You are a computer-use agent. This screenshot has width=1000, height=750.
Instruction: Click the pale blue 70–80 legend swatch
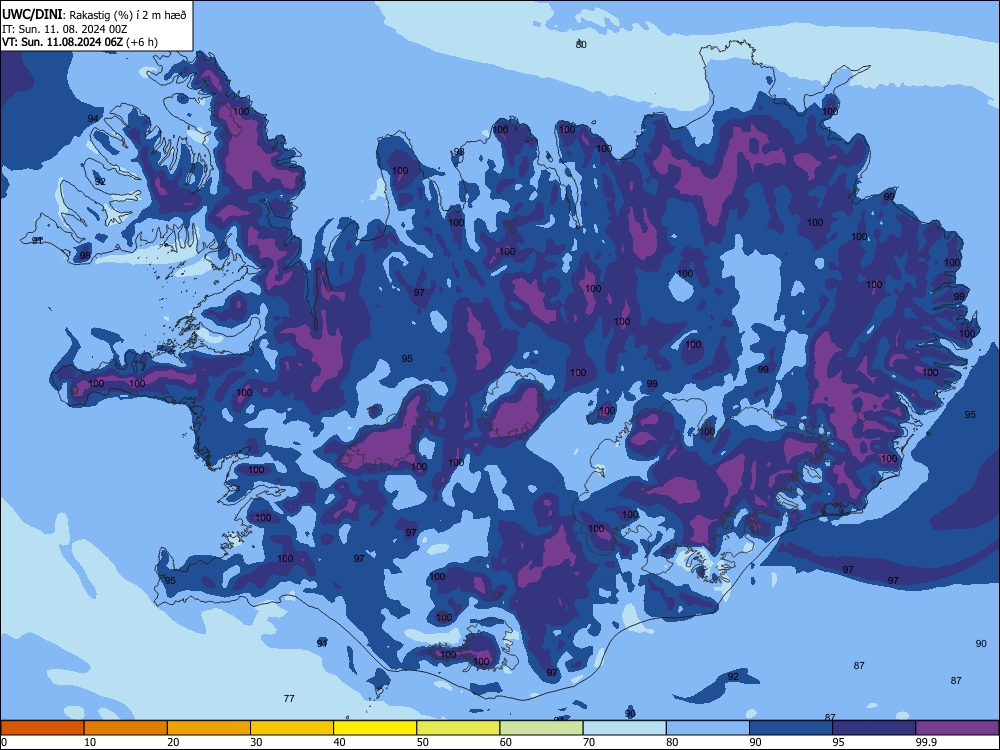[x=624, y=728]
